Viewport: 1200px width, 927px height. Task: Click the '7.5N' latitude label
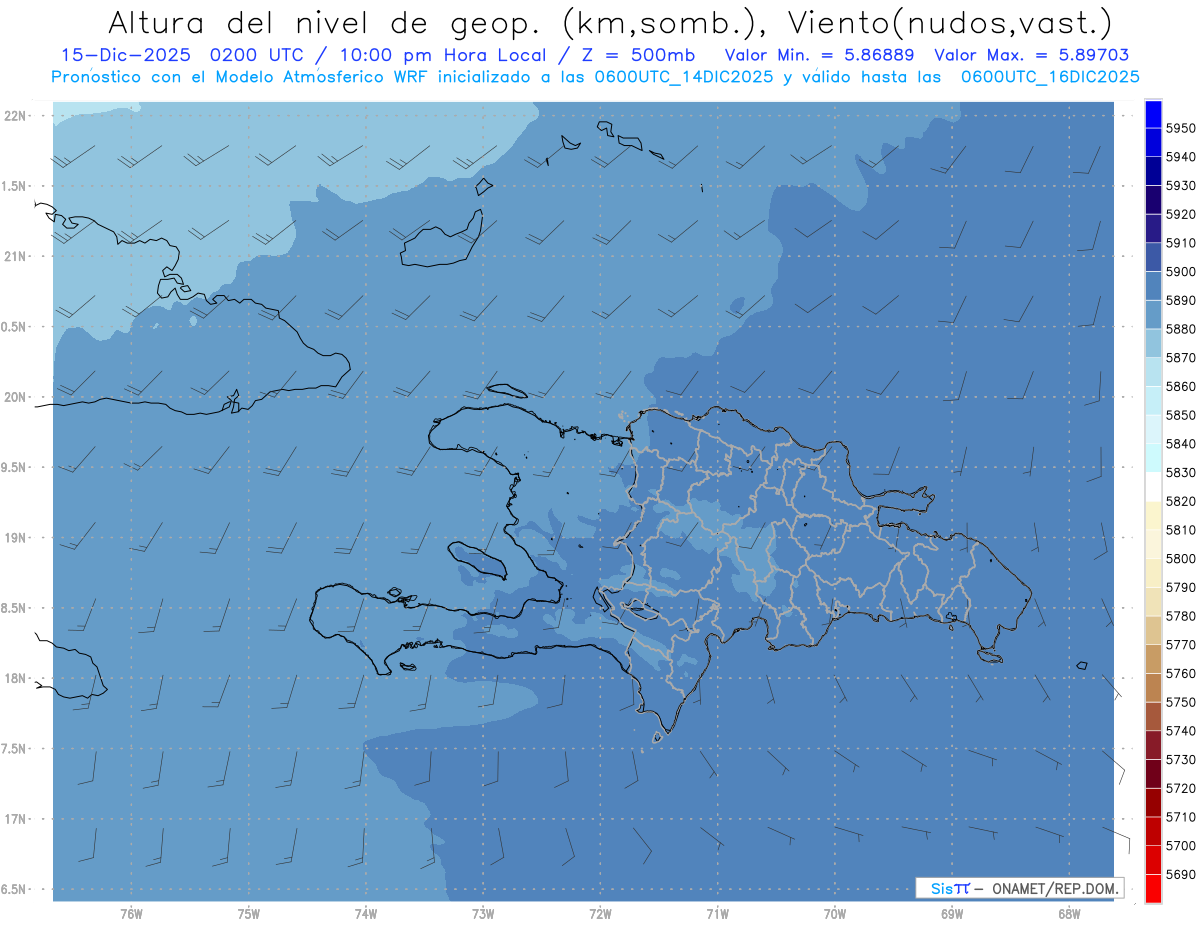tap(14, 749)
